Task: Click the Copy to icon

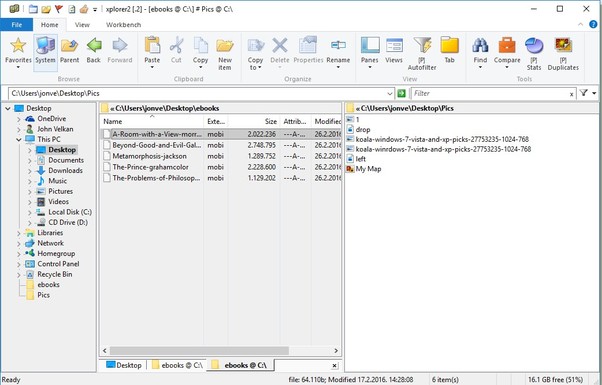Action: coord(255,46)
